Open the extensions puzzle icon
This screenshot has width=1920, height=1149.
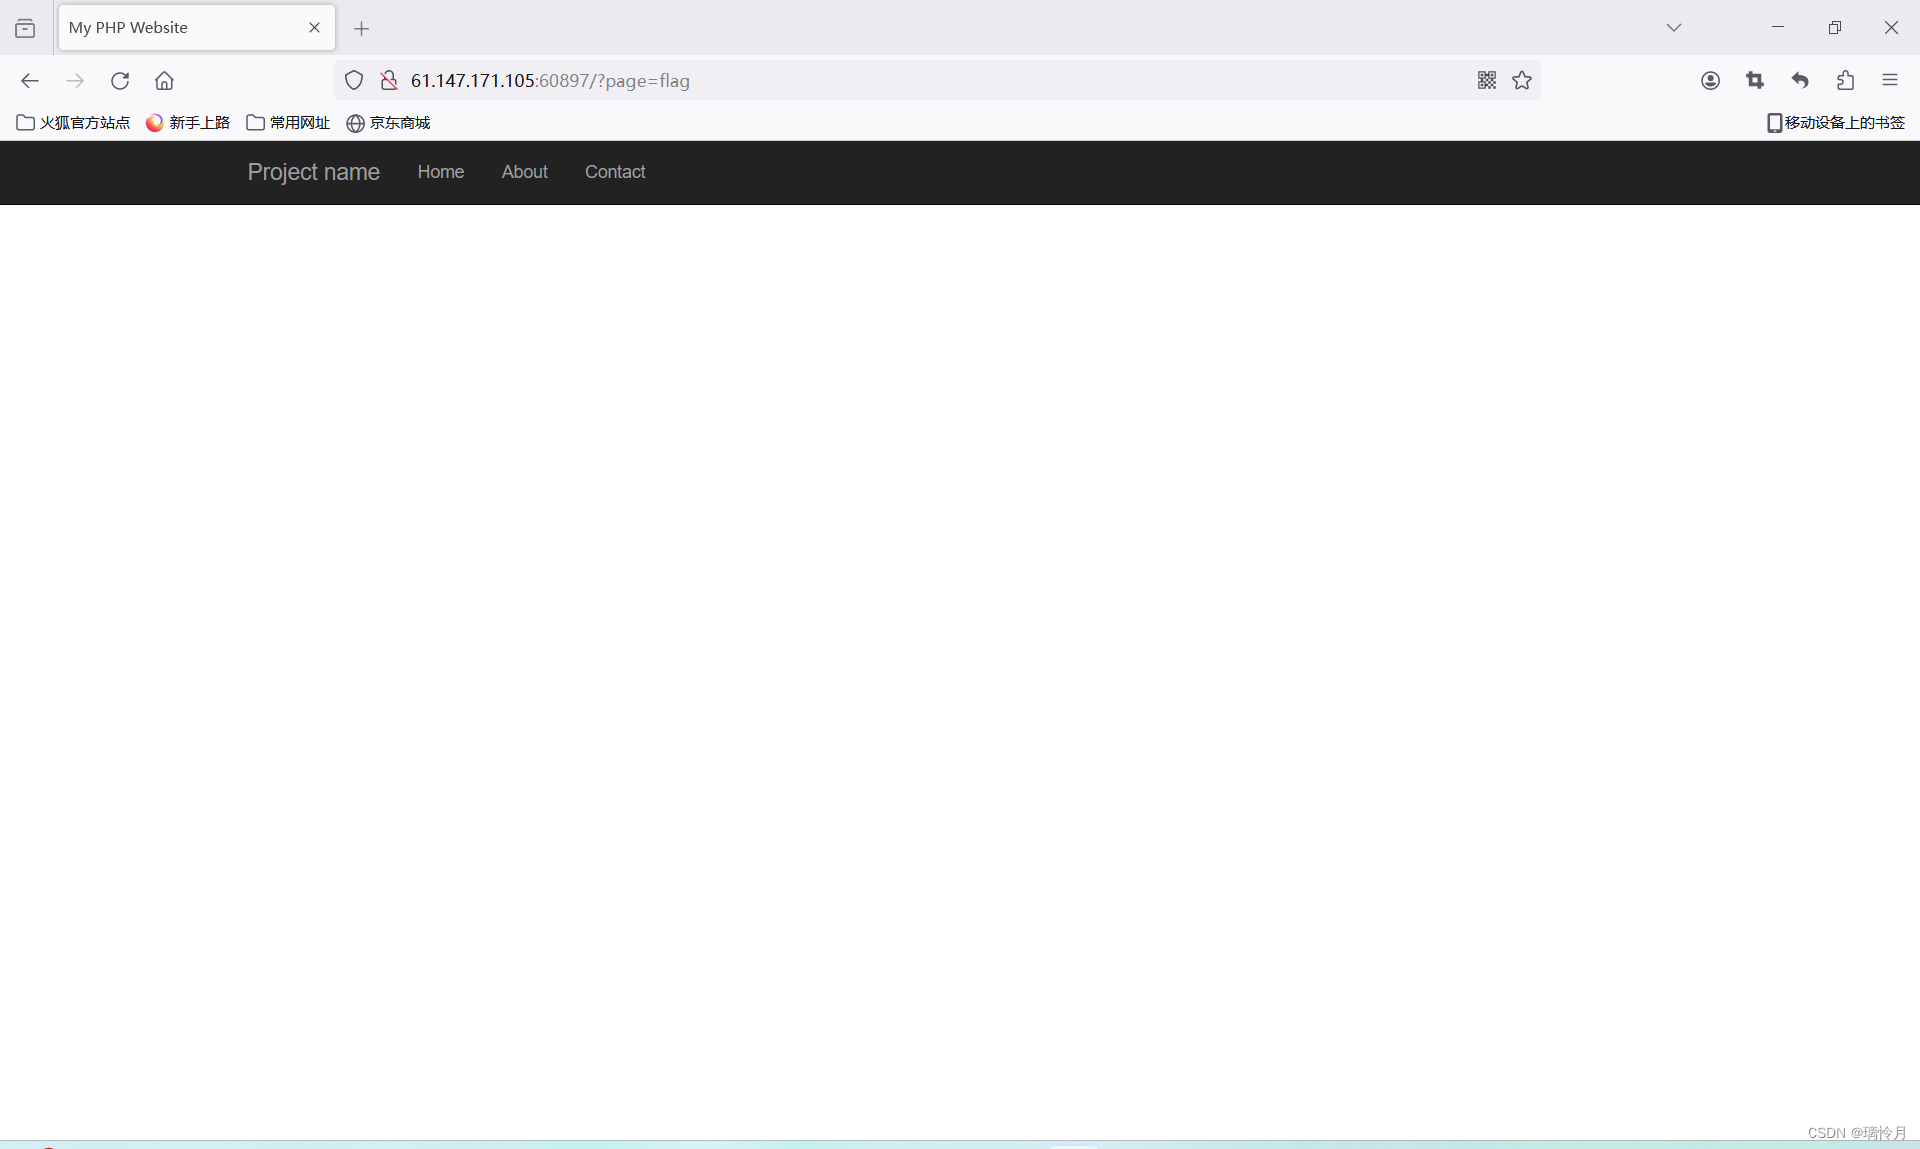pos(1846,81)
